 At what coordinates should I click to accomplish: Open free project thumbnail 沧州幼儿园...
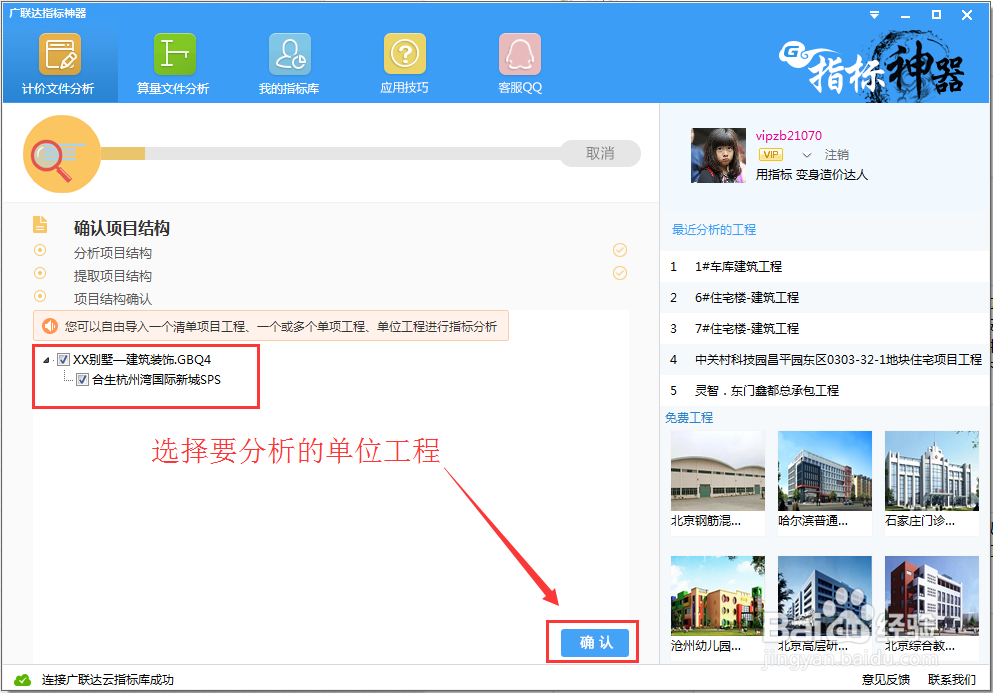(x=718, y=596)
